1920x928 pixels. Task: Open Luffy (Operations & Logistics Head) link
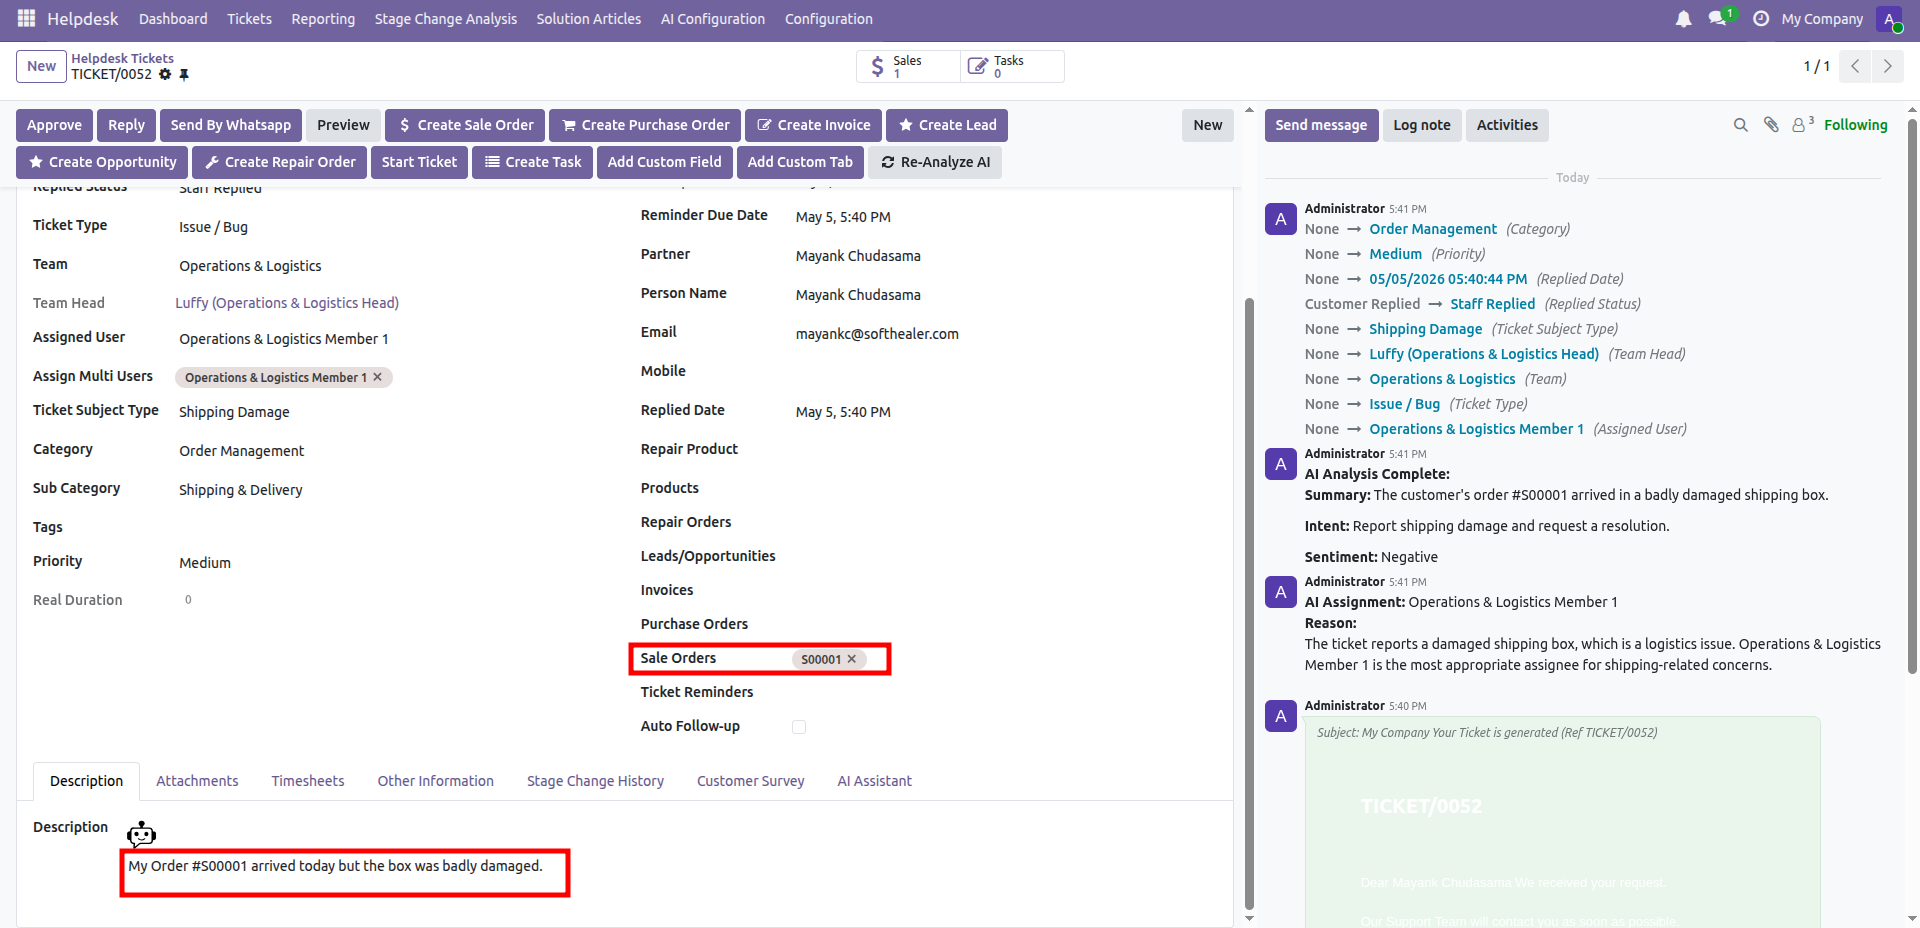click(x=287, y=303)
